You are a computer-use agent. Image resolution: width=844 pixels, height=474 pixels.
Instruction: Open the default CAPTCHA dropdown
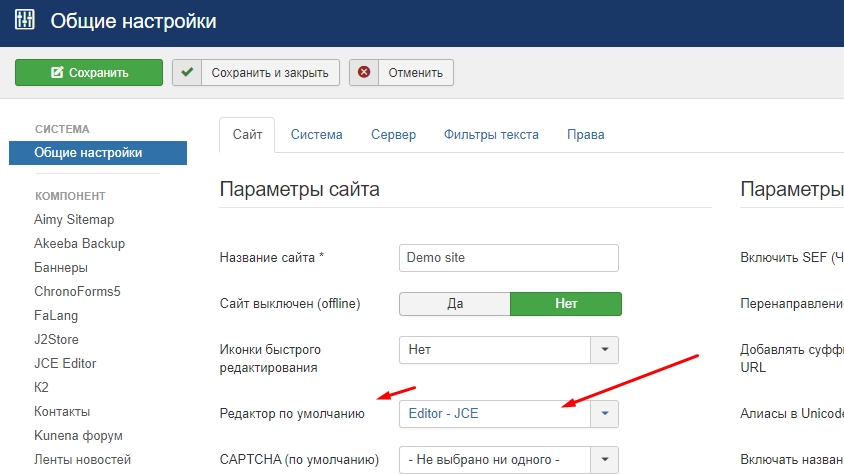605,460
